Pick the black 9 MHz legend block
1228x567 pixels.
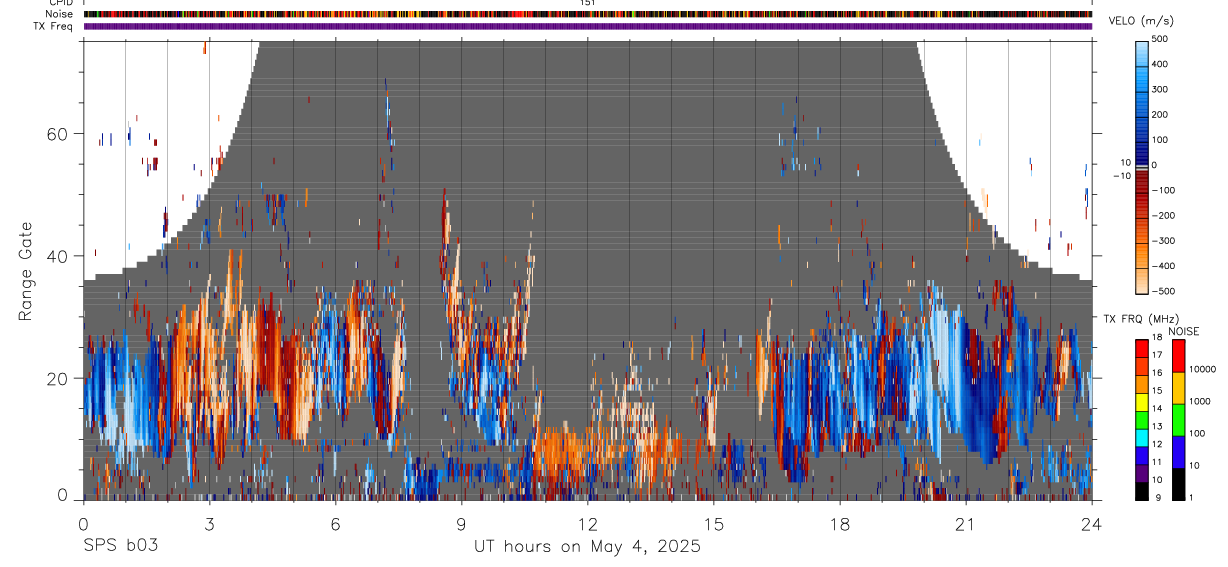pos(1142,490)
